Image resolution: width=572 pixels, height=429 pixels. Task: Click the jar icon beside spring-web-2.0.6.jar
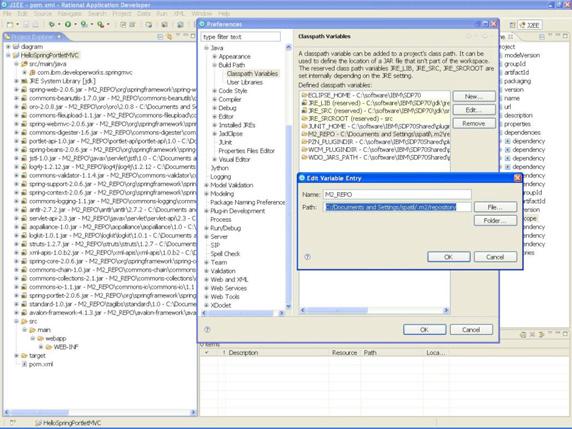coord(24,89)
